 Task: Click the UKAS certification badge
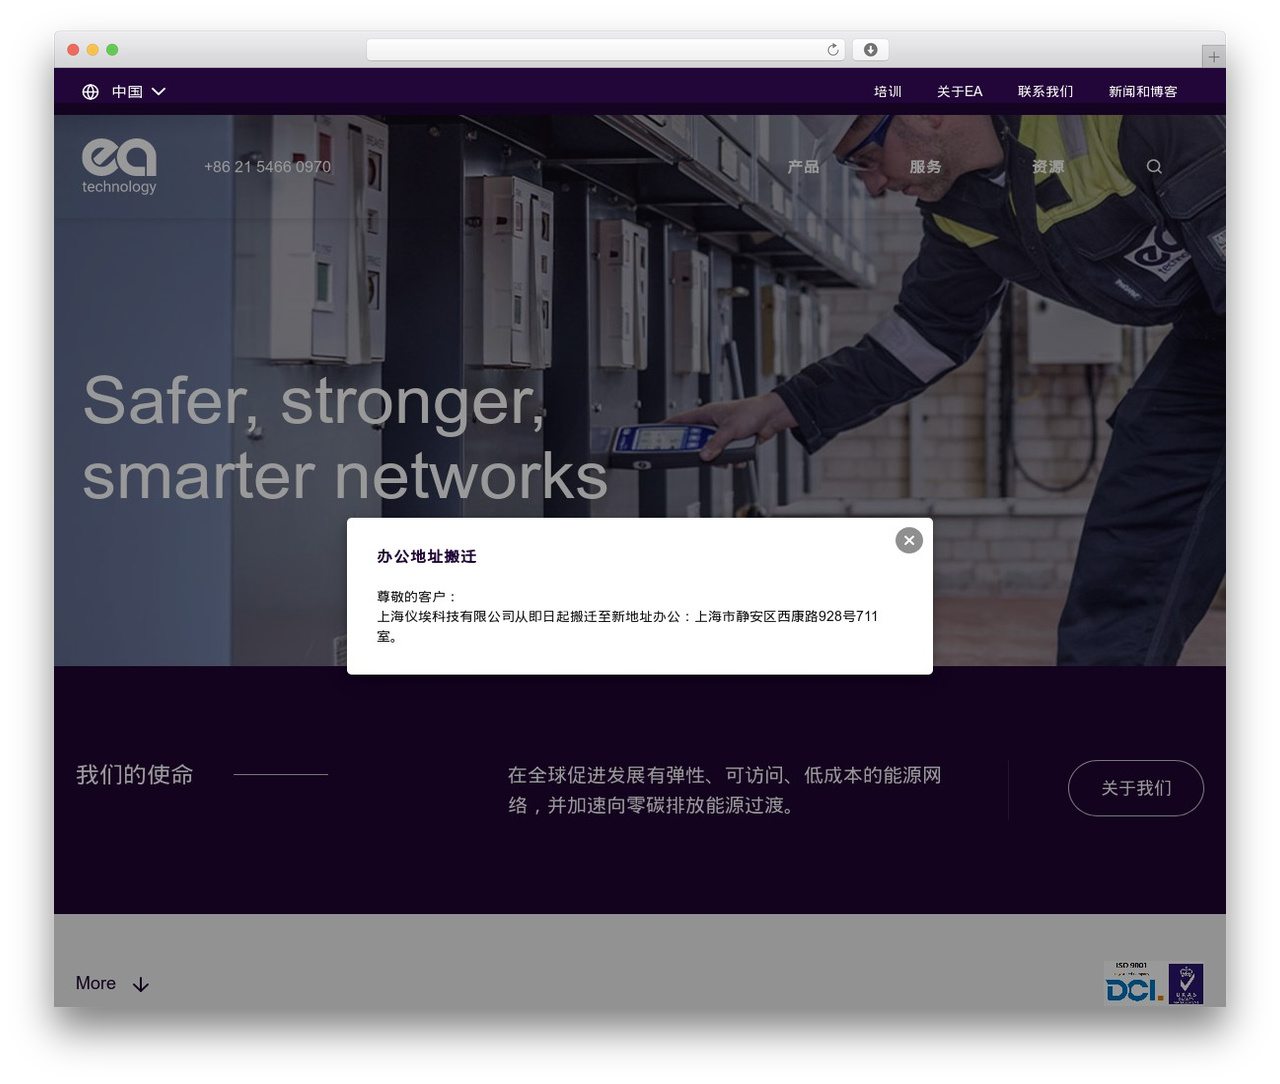pos(1186,984)
